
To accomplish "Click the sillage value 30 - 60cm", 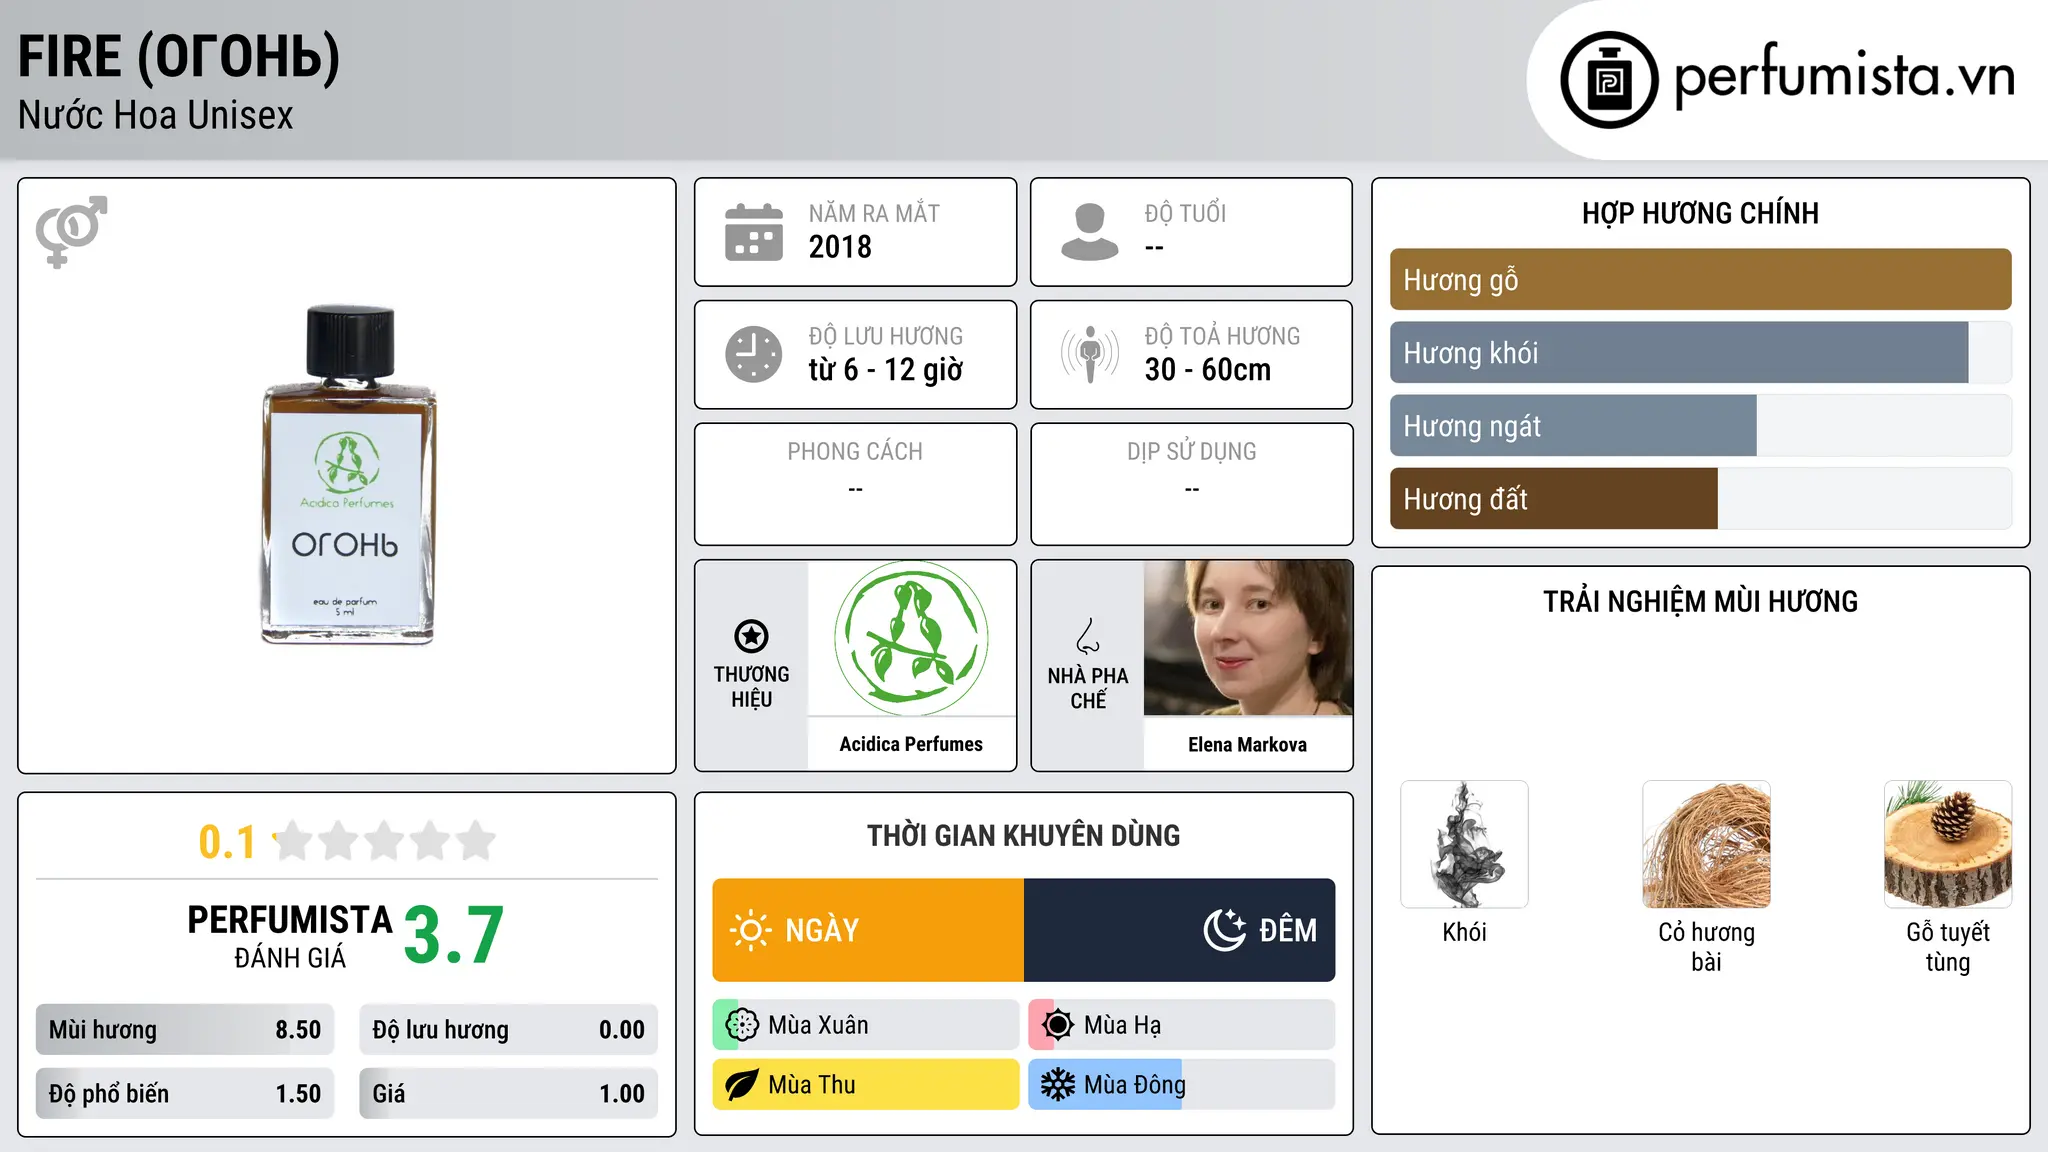I will [x=1208, y=370].
